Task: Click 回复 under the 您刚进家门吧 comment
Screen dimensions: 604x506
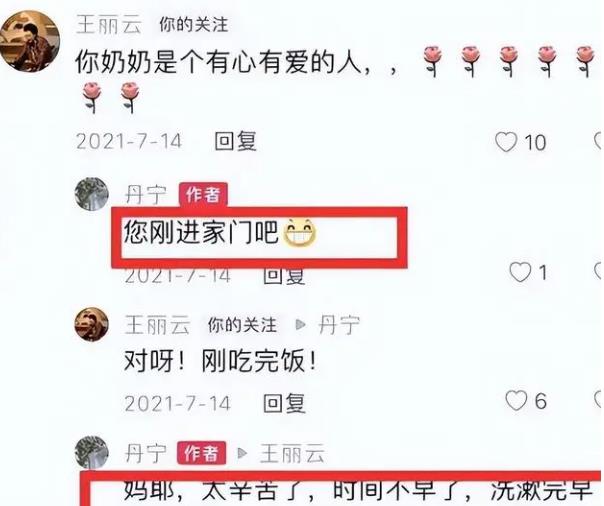Action: pos(284,275)
